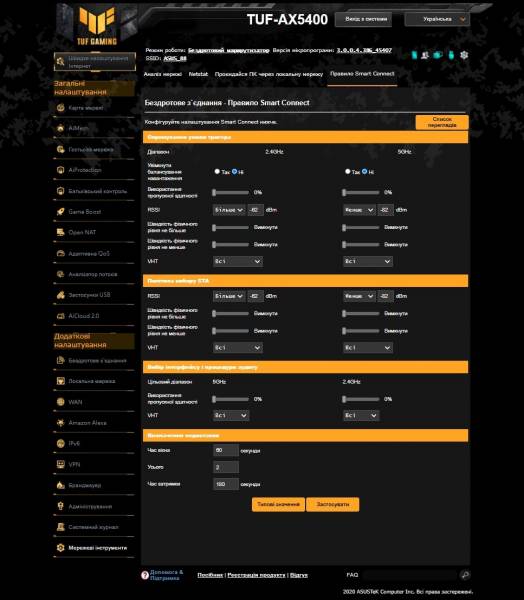
Task: Open Parental Control (Батьківський контроль) icon
Action: coord(60,191)
